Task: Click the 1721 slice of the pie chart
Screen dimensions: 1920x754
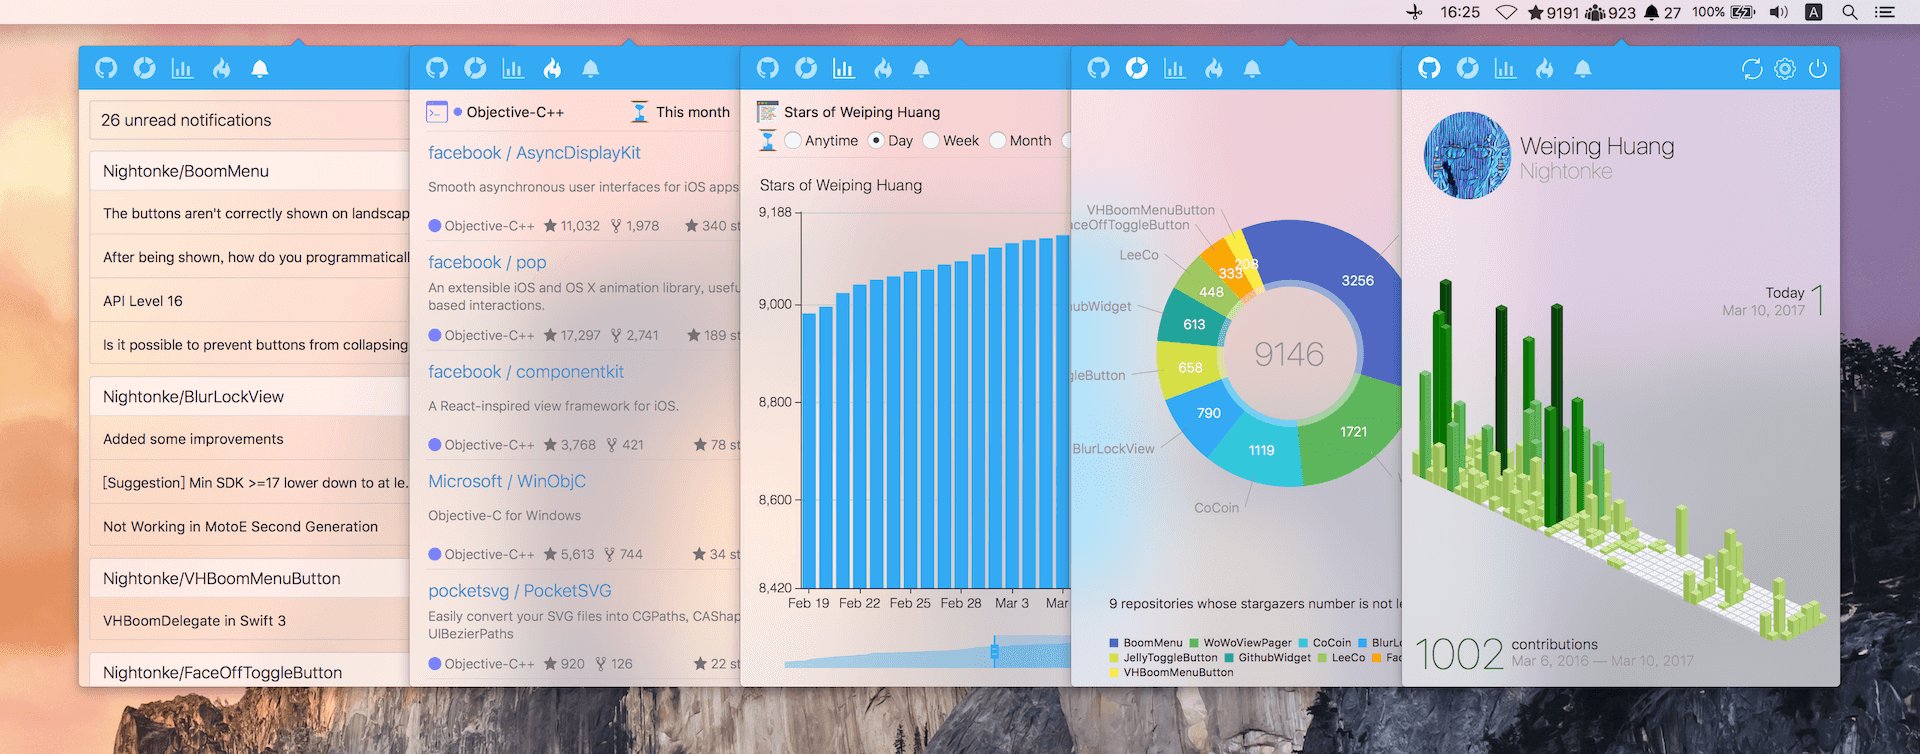Action: 1353,432
